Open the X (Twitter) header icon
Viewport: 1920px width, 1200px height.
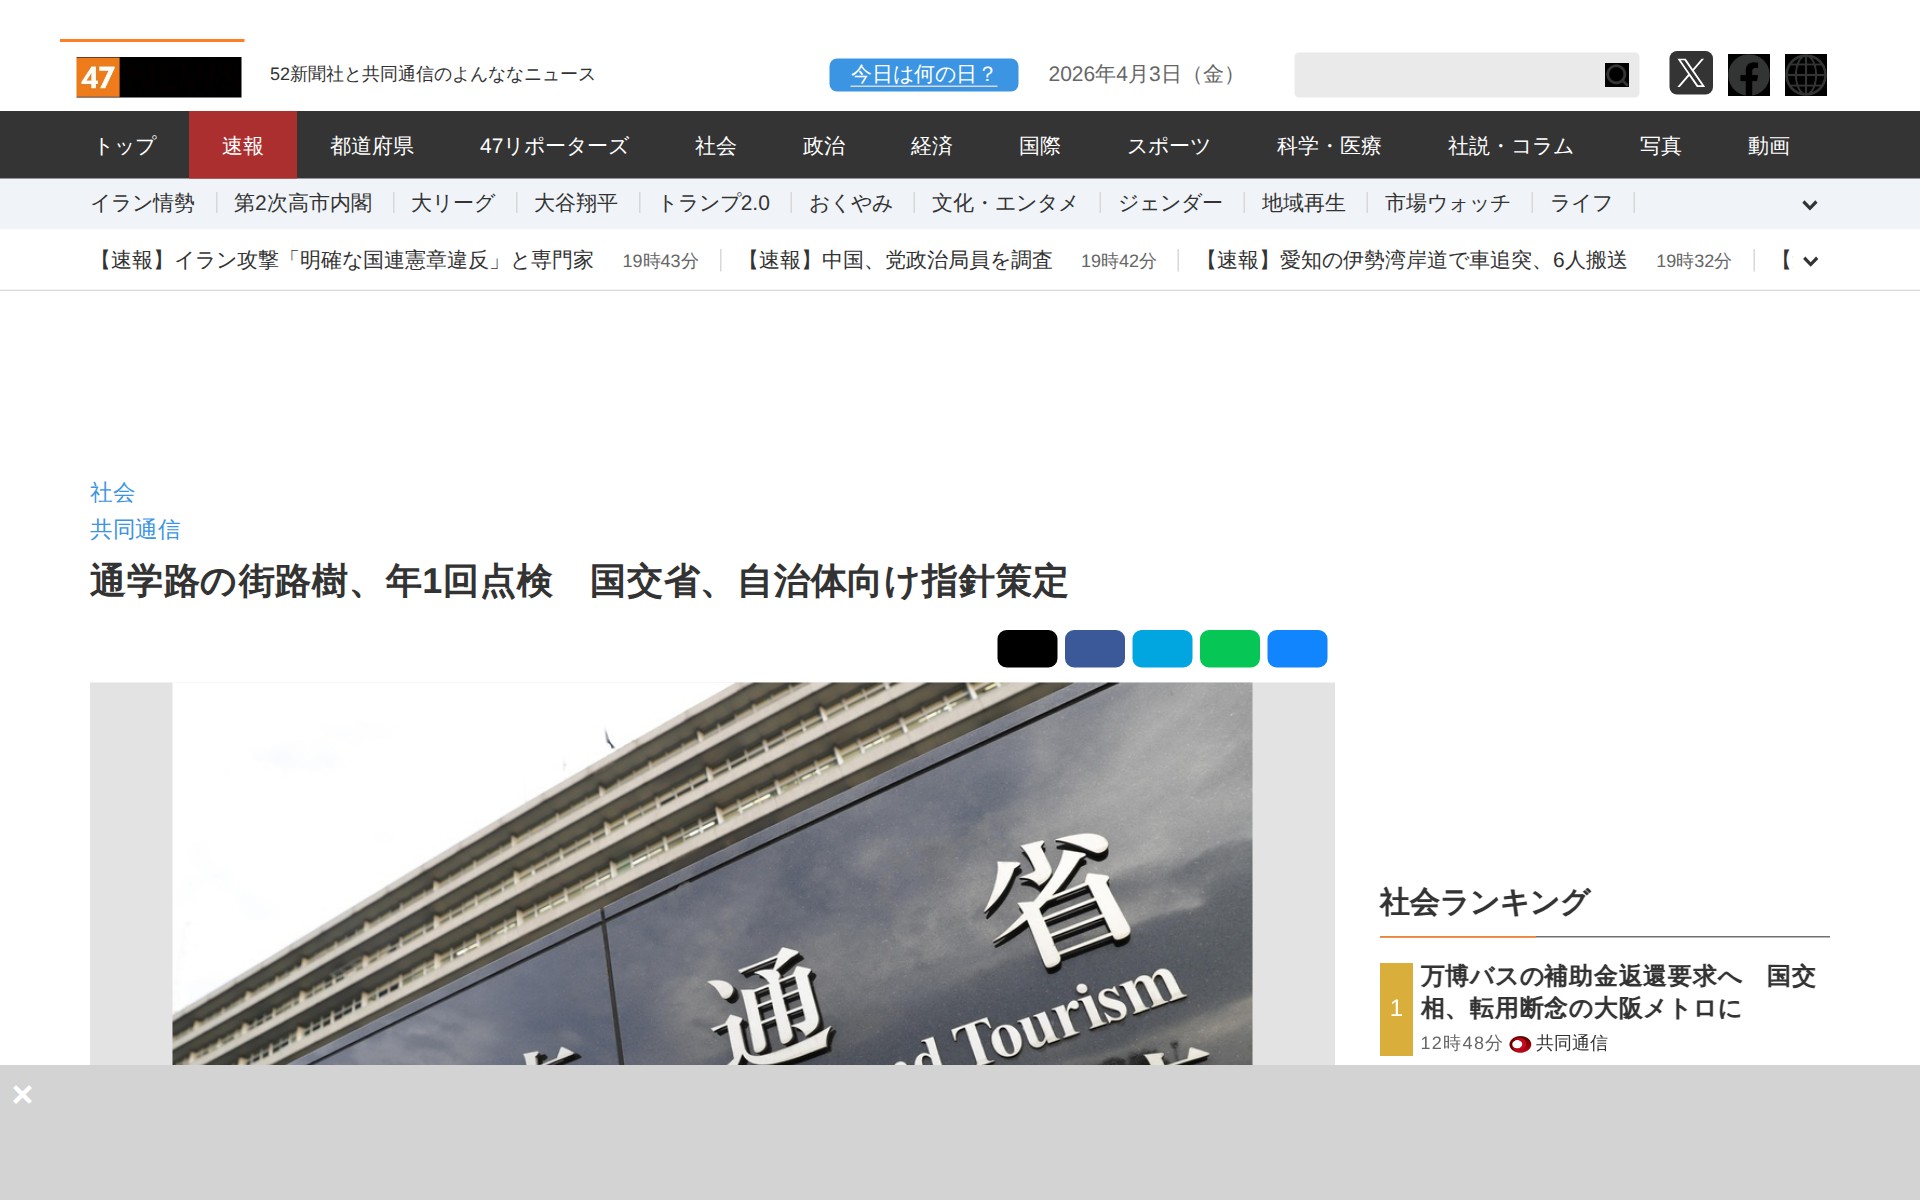pos(1690,74)
